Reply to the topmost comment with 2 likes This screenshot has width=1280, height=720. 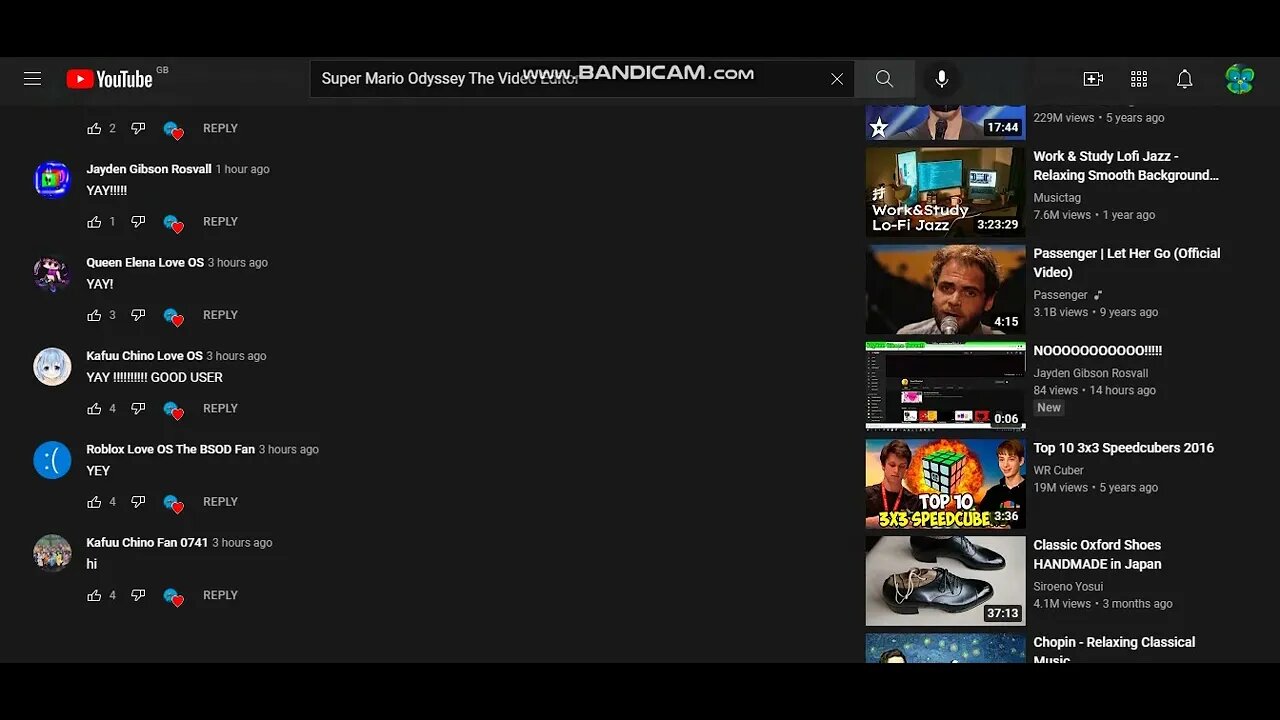220,128
